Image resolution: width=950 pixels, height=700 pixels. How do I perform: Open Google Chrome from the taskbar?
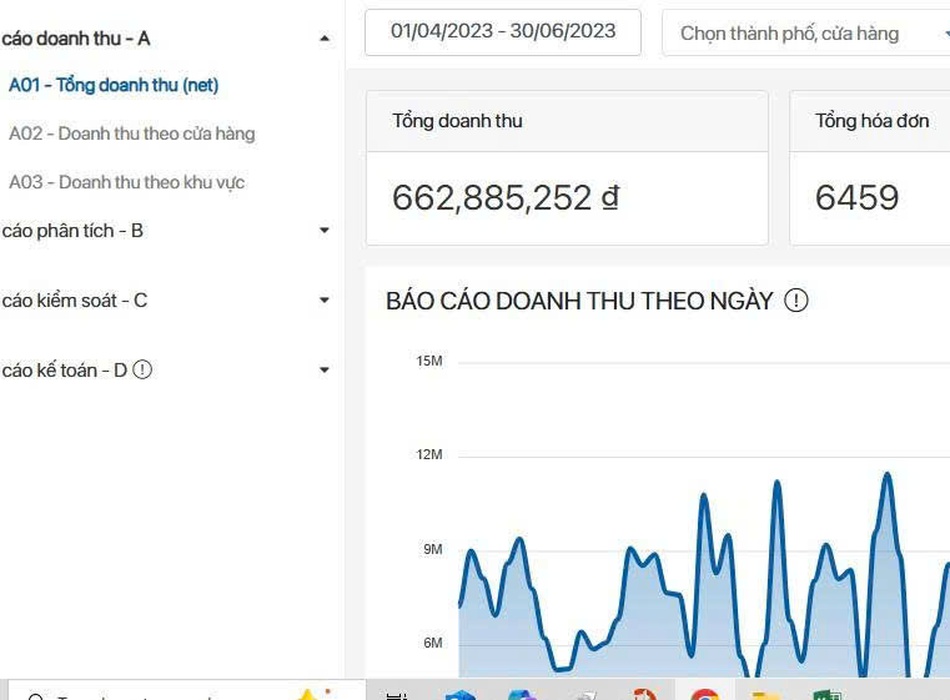click(704, 695)
